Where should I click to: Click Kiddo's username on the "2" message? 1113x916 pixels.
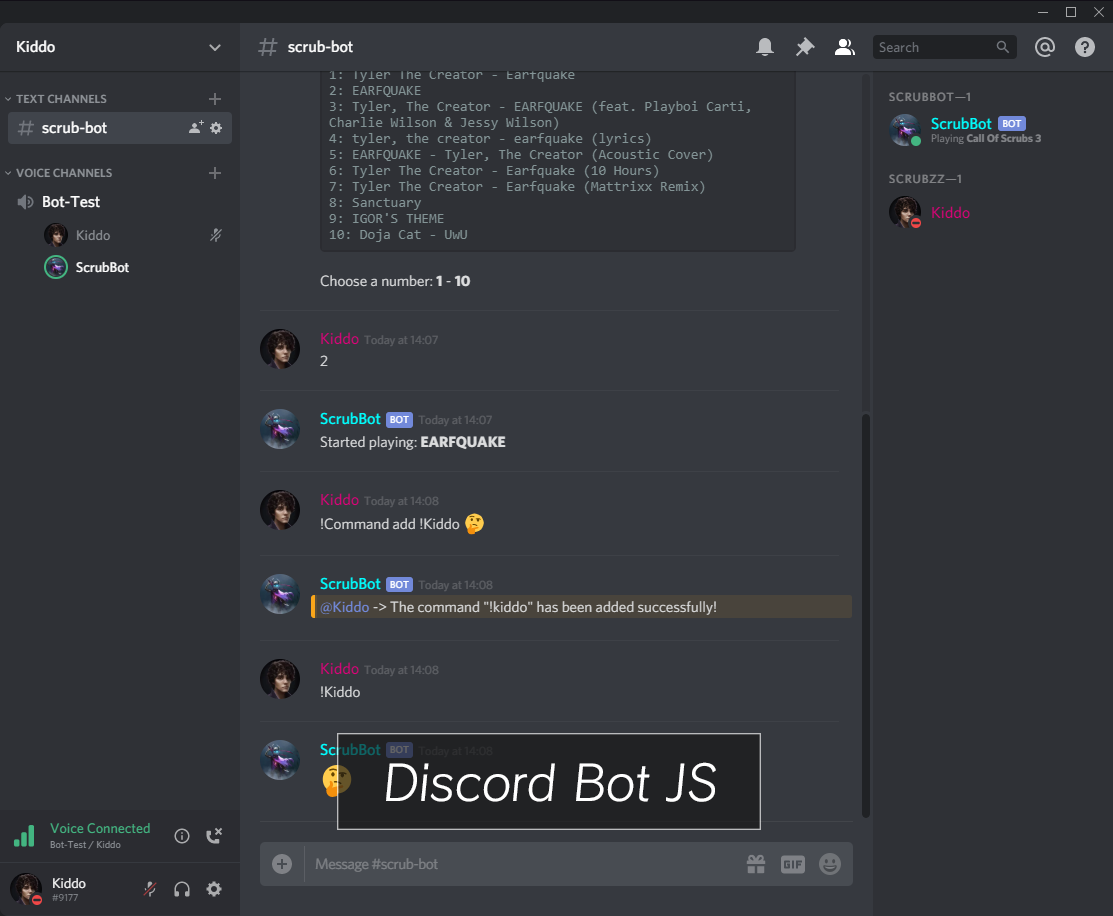coord(339,339)
